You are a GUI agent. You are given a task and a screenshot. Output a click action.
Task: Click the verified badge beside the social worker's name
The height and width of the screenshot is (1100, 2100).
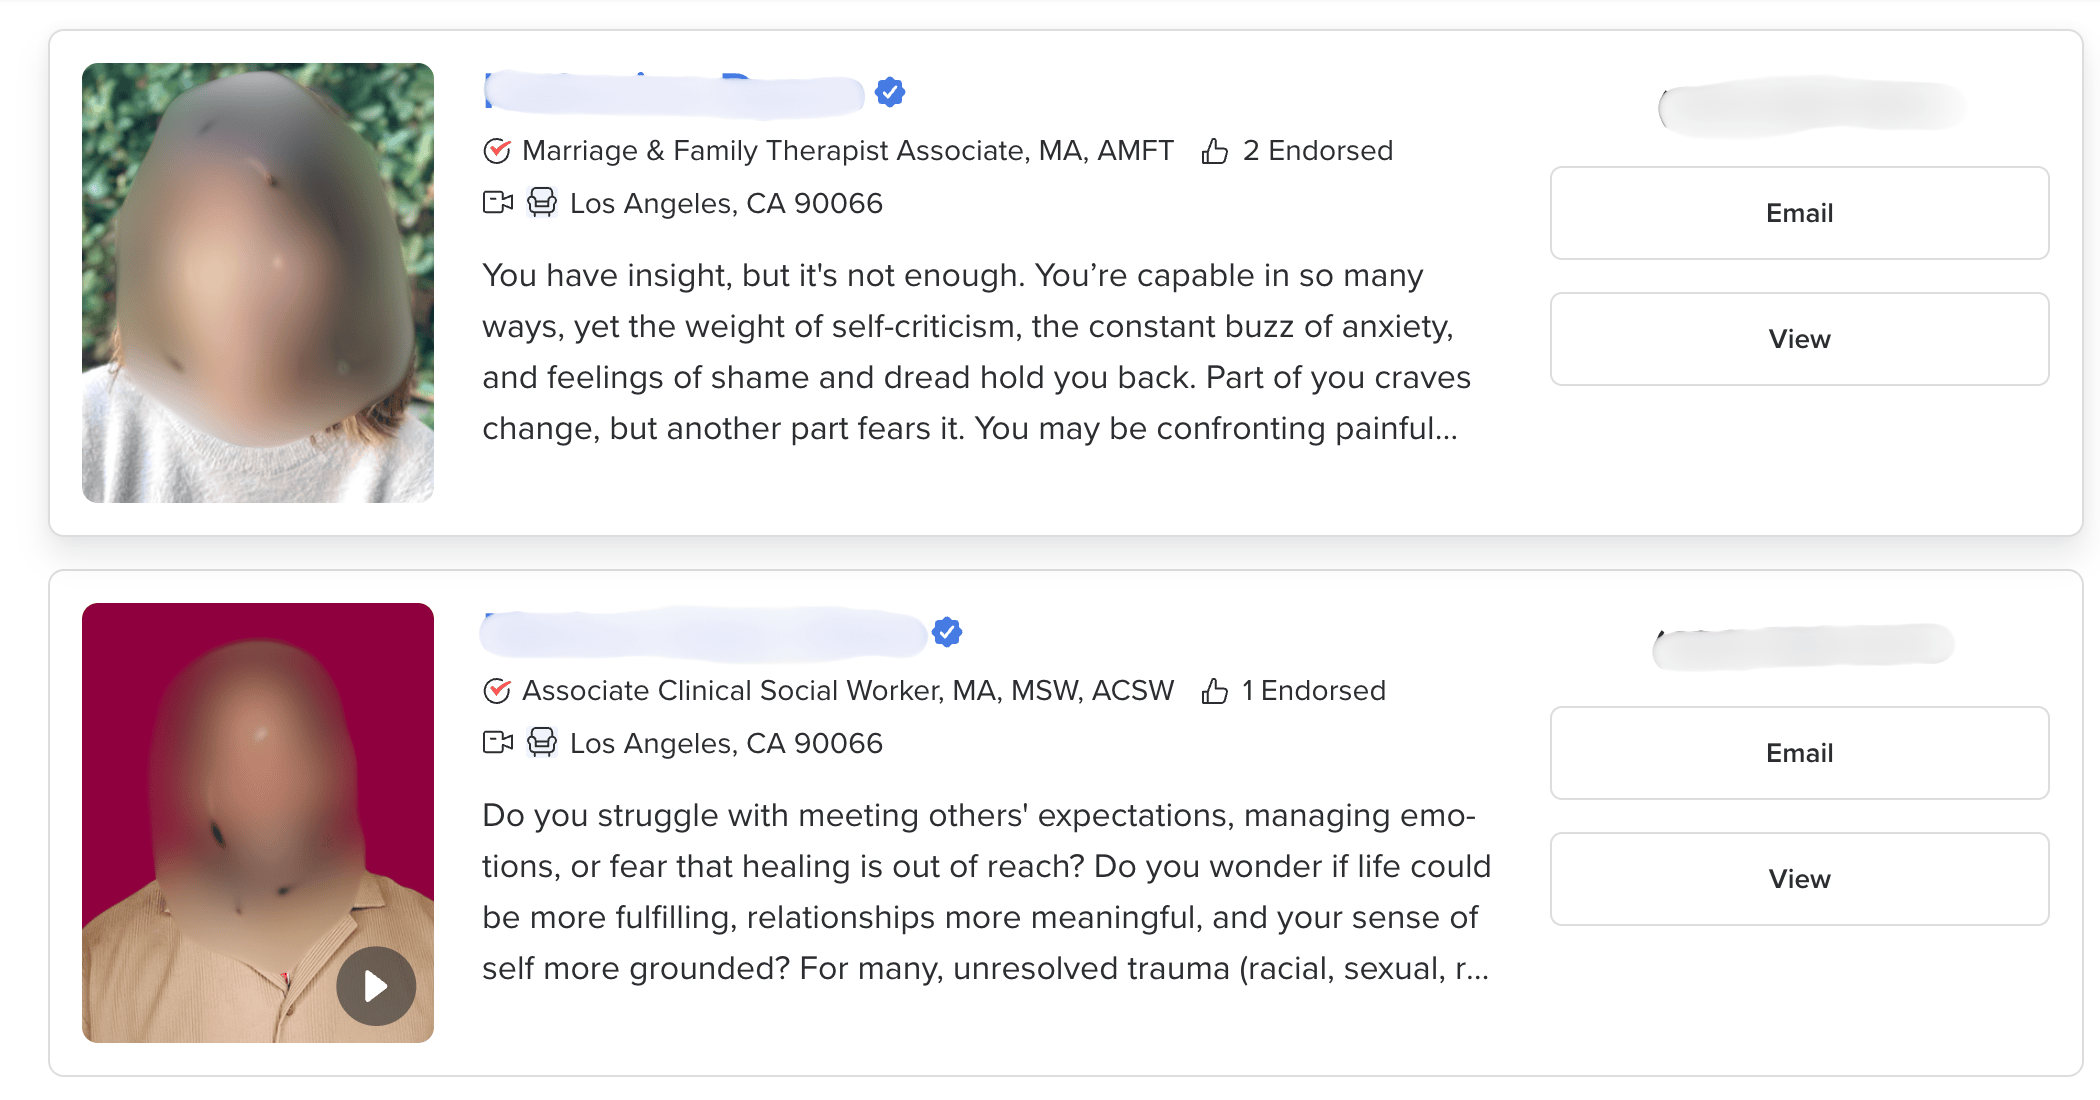[946, 632]
